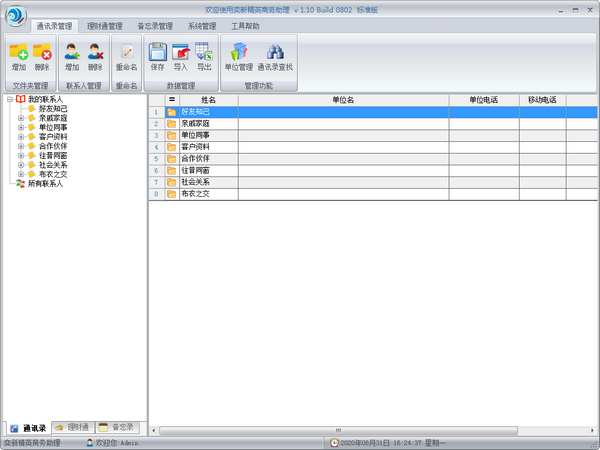
Task: Open contact search (通讯录查找) binoculars
Action: tap(275, 54)
